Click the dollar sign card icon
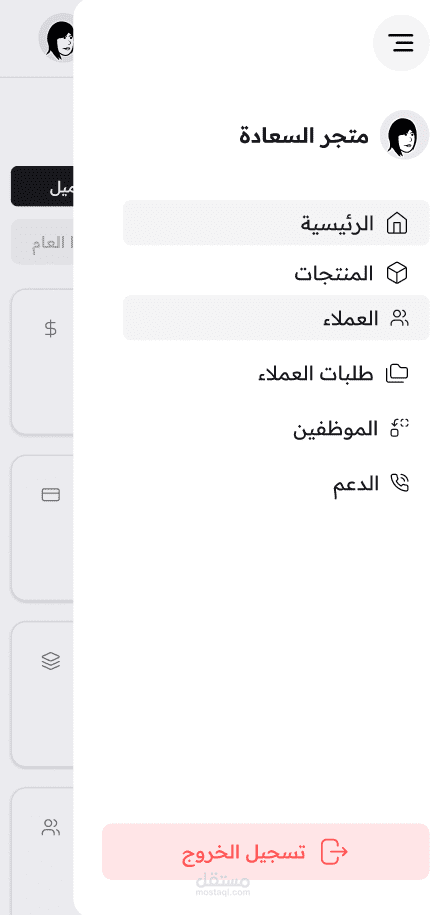446x915 pixels. [x=51, y=329]
